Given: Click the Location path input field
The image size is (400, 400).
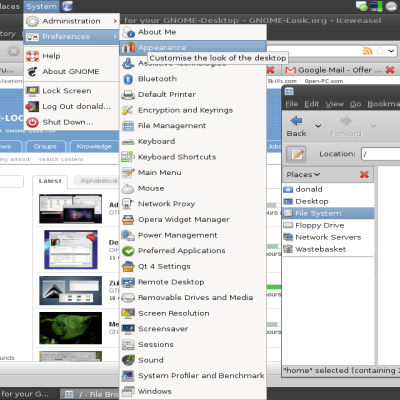Looking at the screenshot, I should pyautogui.click(x=381, y=154).
